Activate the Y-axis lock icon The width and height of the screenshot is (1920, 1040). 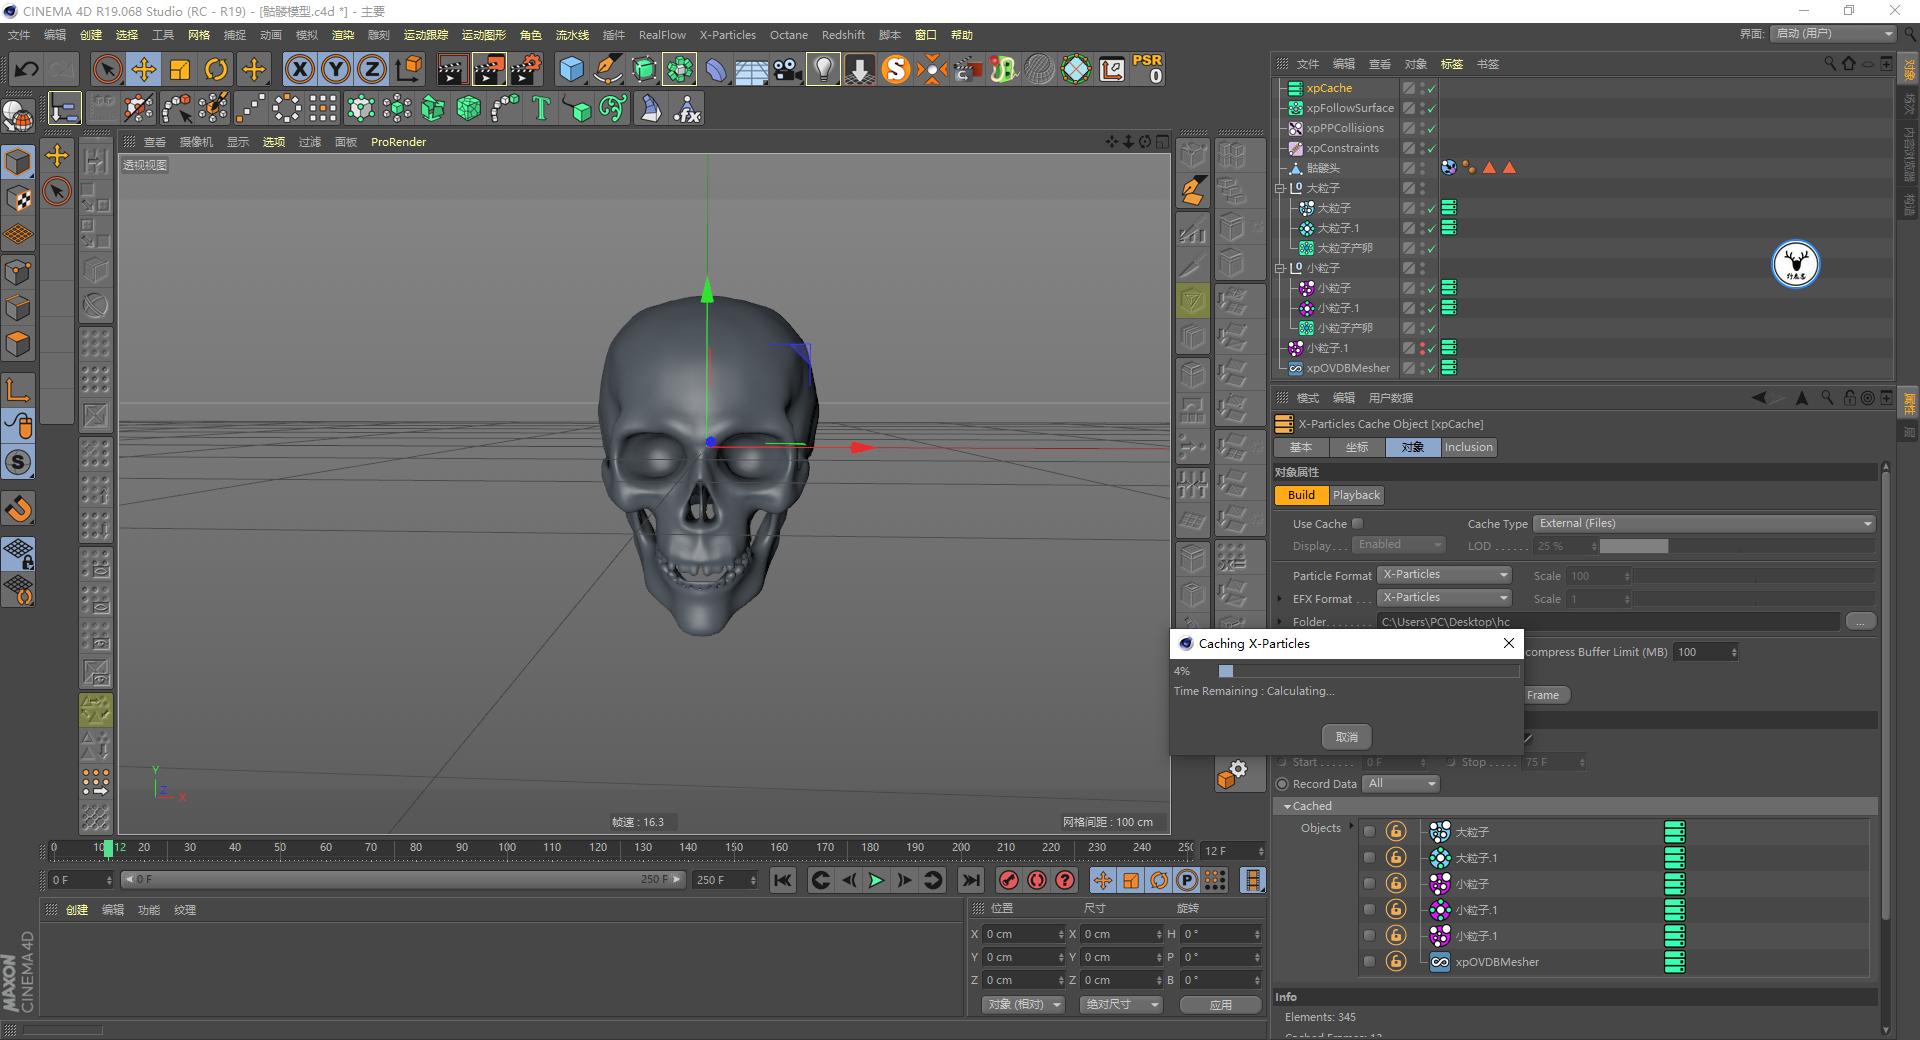click(x=335, y=69)
